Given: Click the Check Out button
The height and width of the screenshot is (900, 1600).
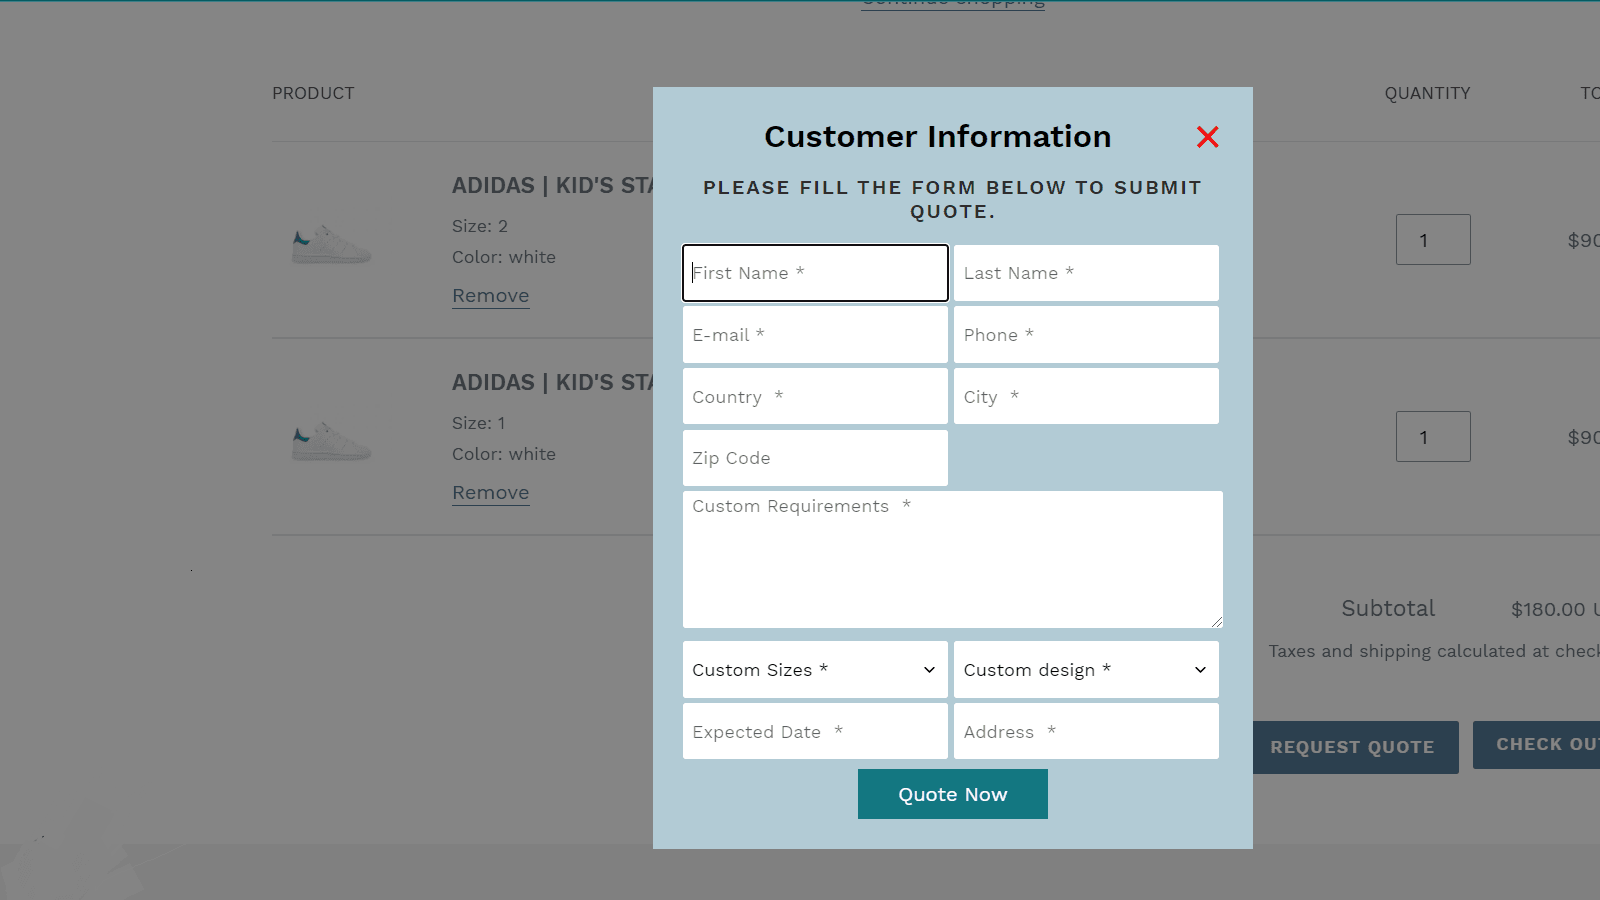Looking at the screenshot, I should (x=1544, y=744).
